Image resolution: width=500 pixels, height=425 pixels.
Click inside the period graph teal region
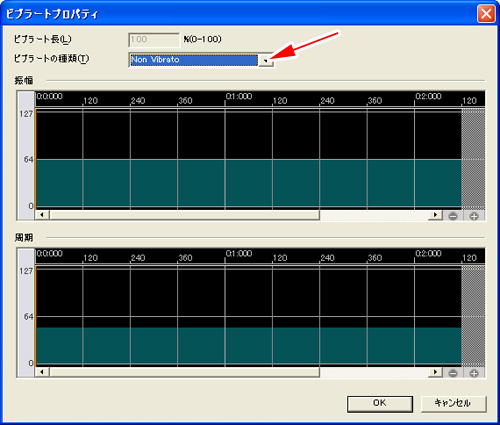[248, 345]
